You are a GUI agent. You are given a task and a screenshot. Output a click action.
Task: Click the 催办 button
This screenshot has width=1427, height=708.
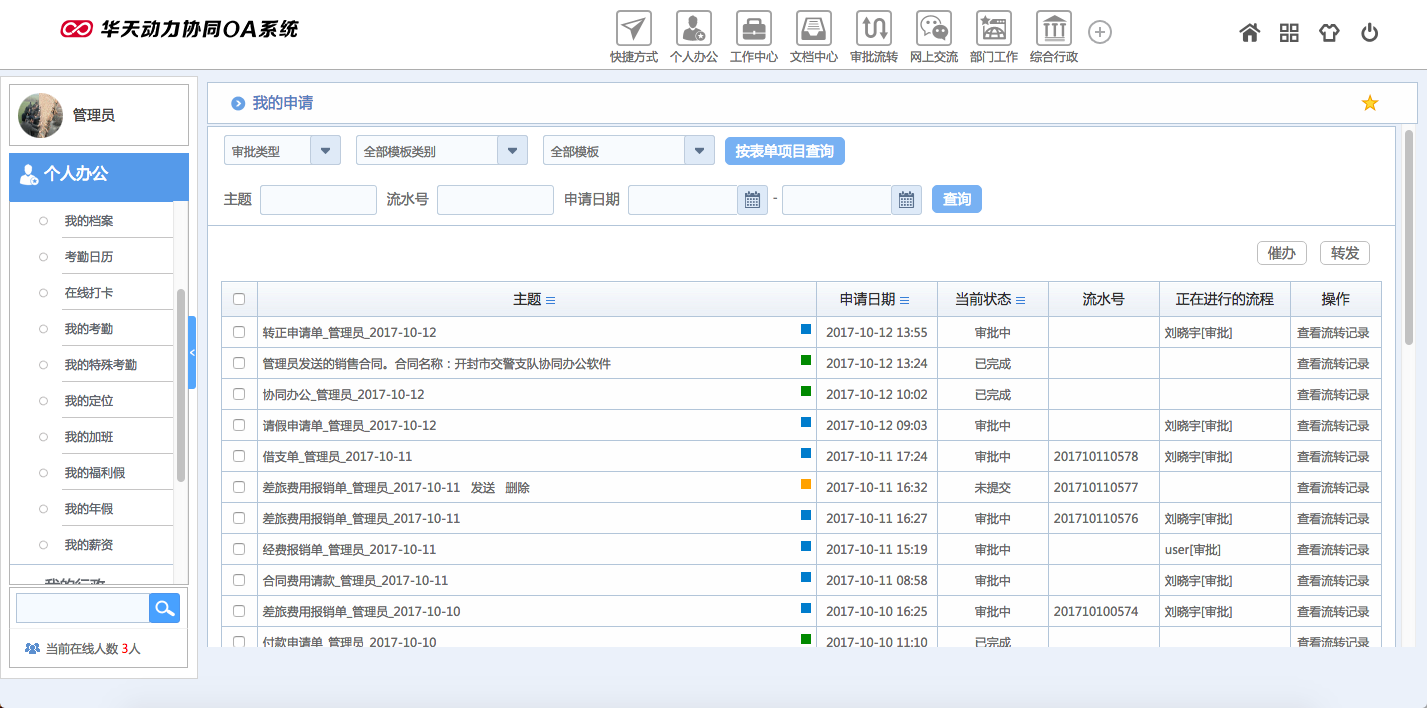1281,253
